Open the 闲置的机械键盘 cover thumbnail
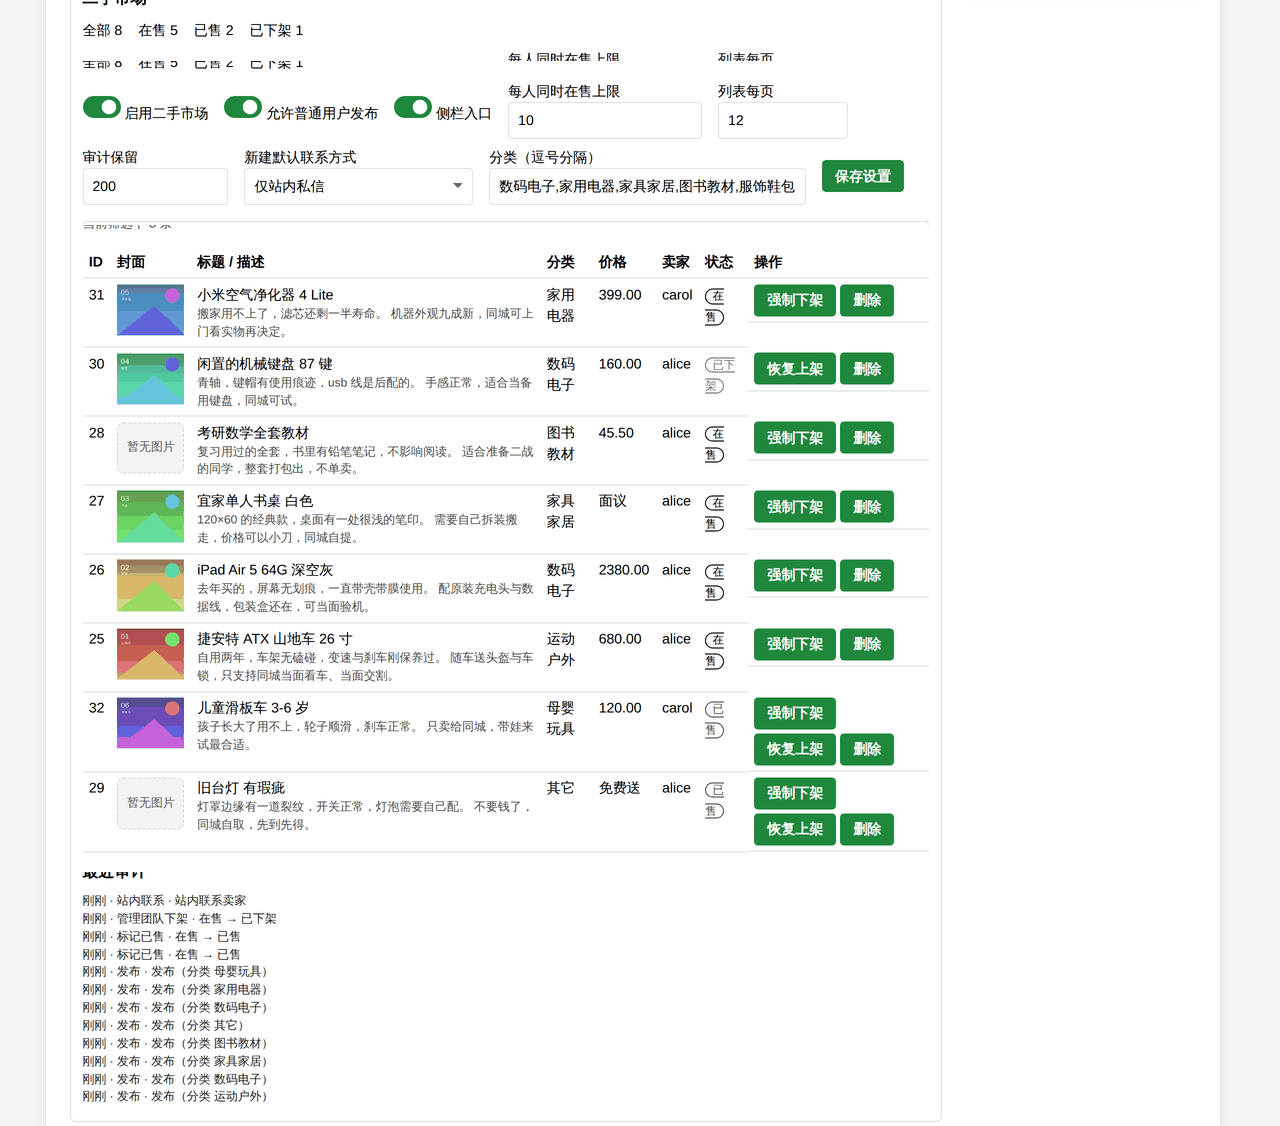This screenshot has width=1280, height=1126. 150,379
